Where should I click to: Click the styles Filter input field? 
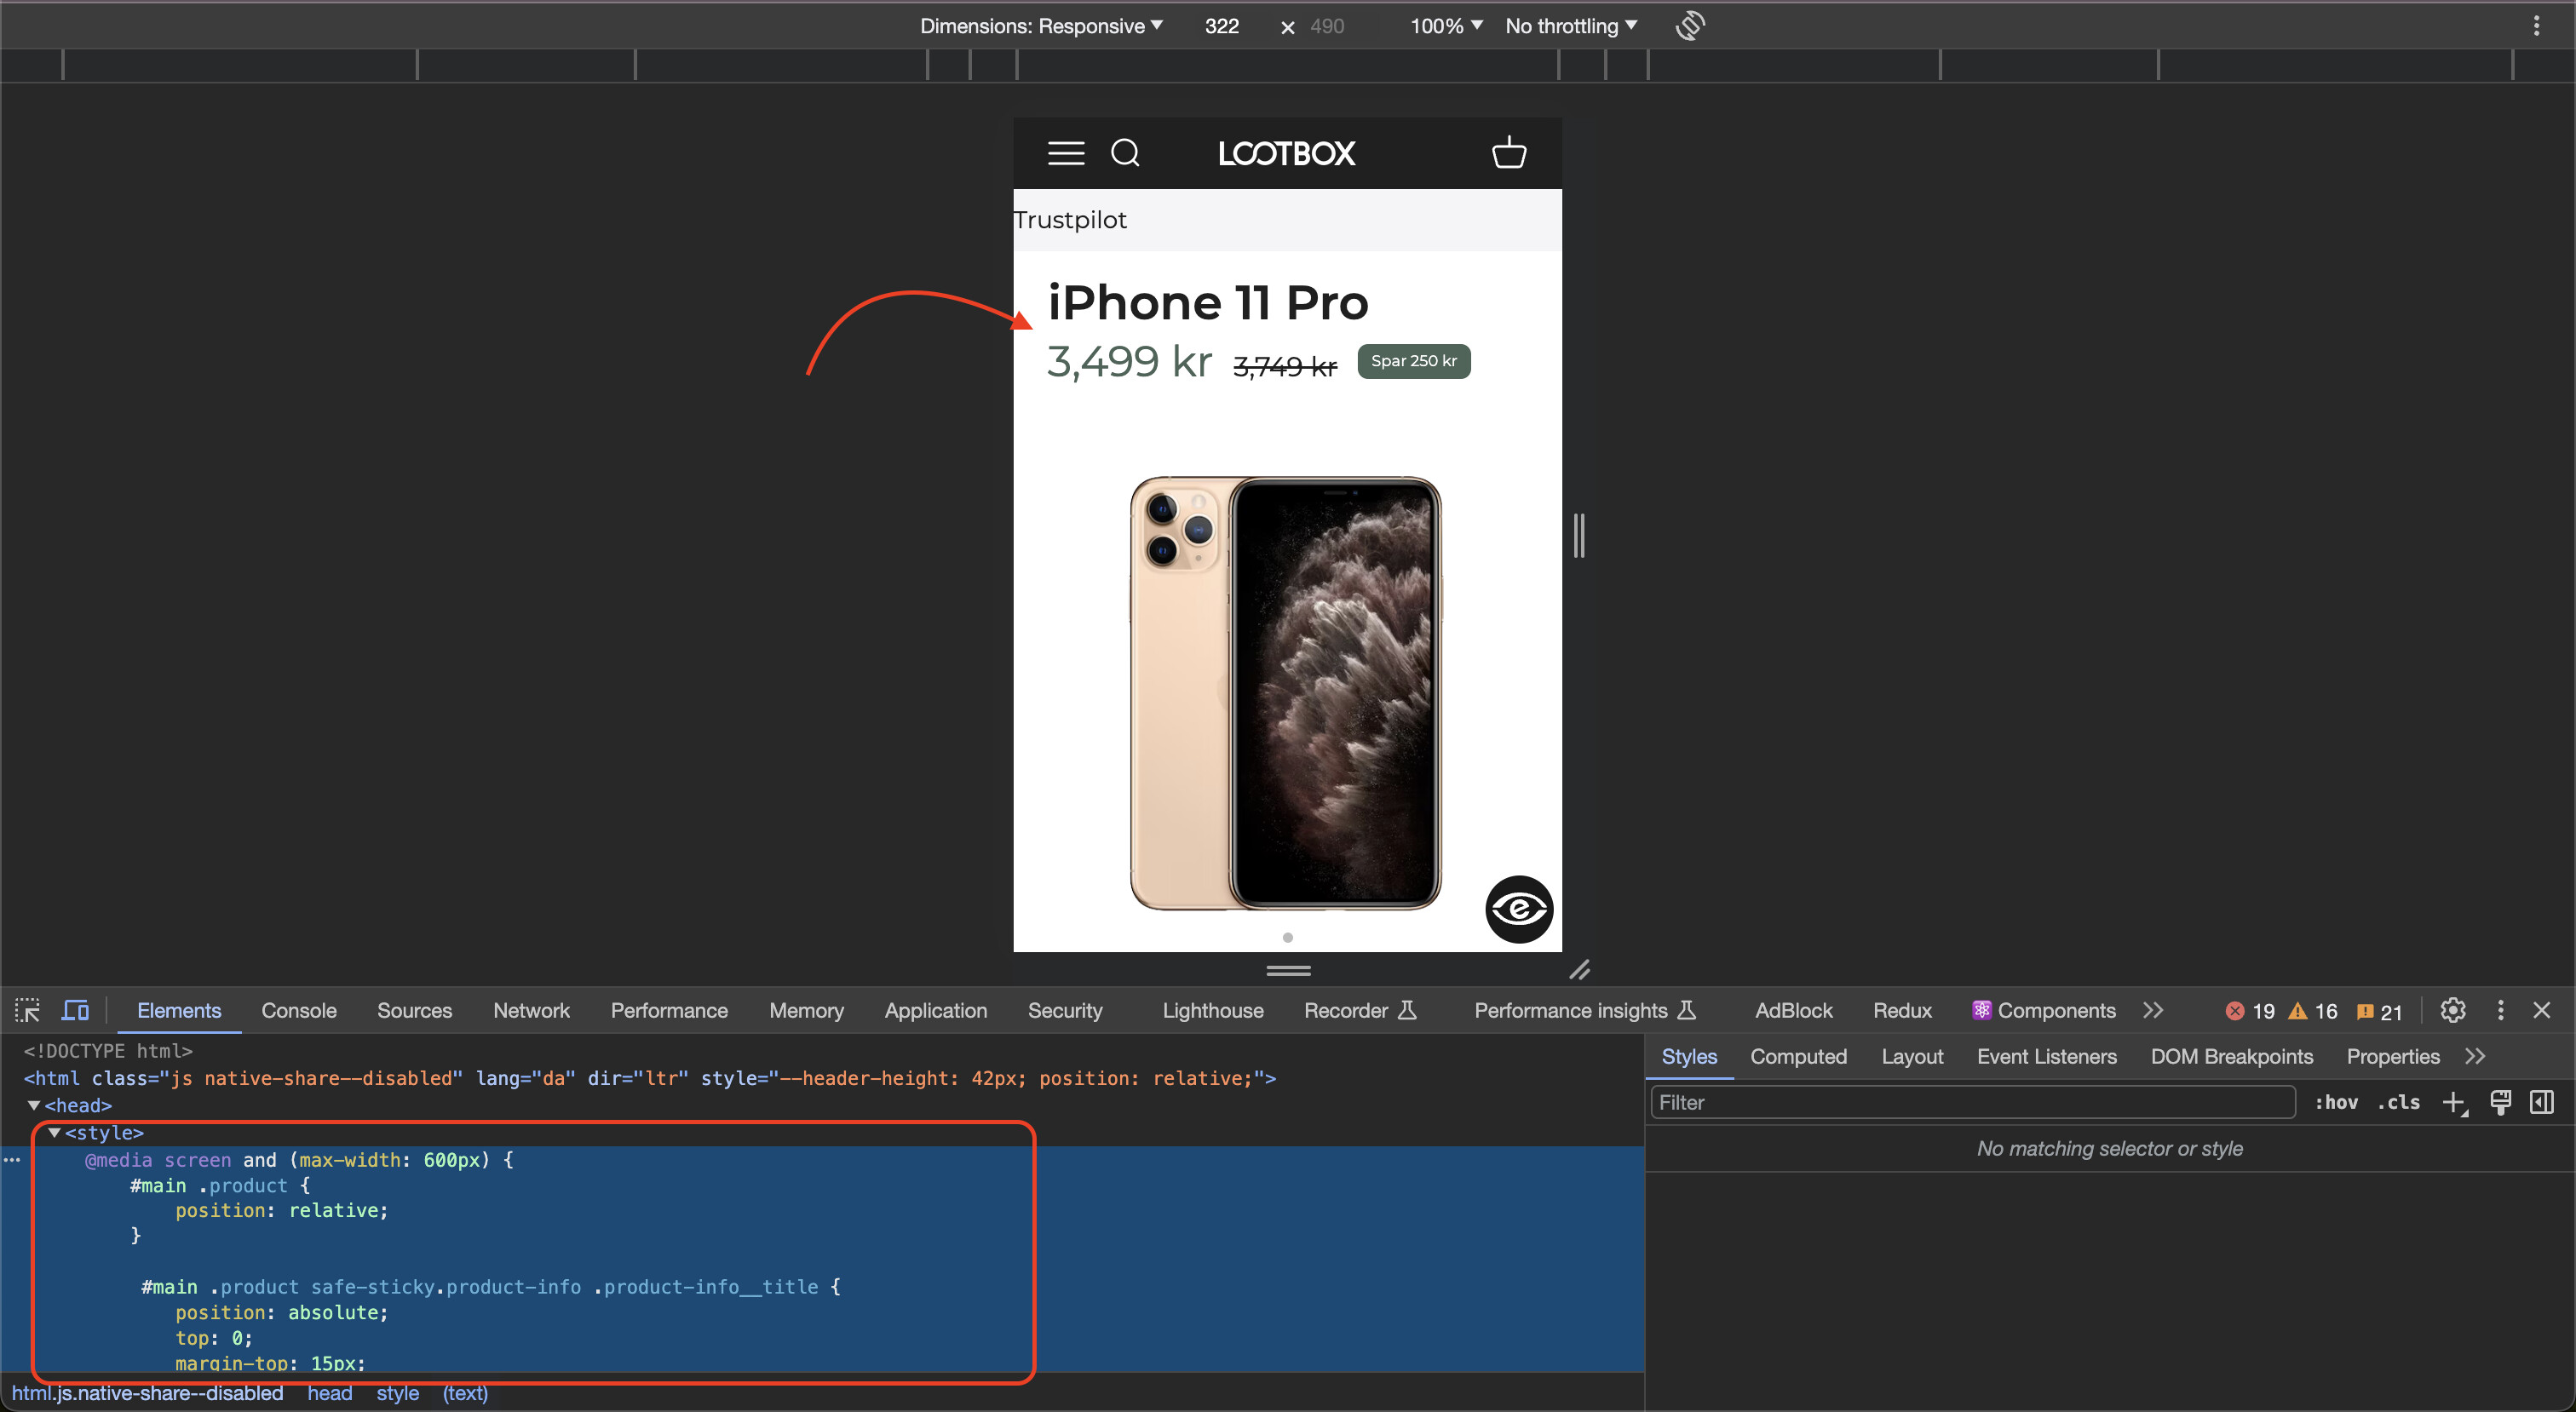click(x=1970, y=1102)
